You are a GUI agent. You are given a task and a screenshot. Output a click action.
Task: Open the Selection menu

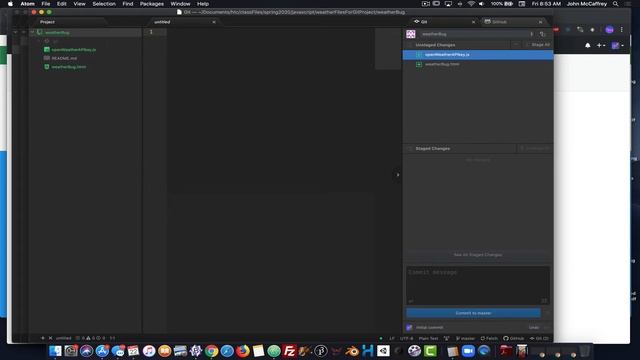[x=104, y=4]
